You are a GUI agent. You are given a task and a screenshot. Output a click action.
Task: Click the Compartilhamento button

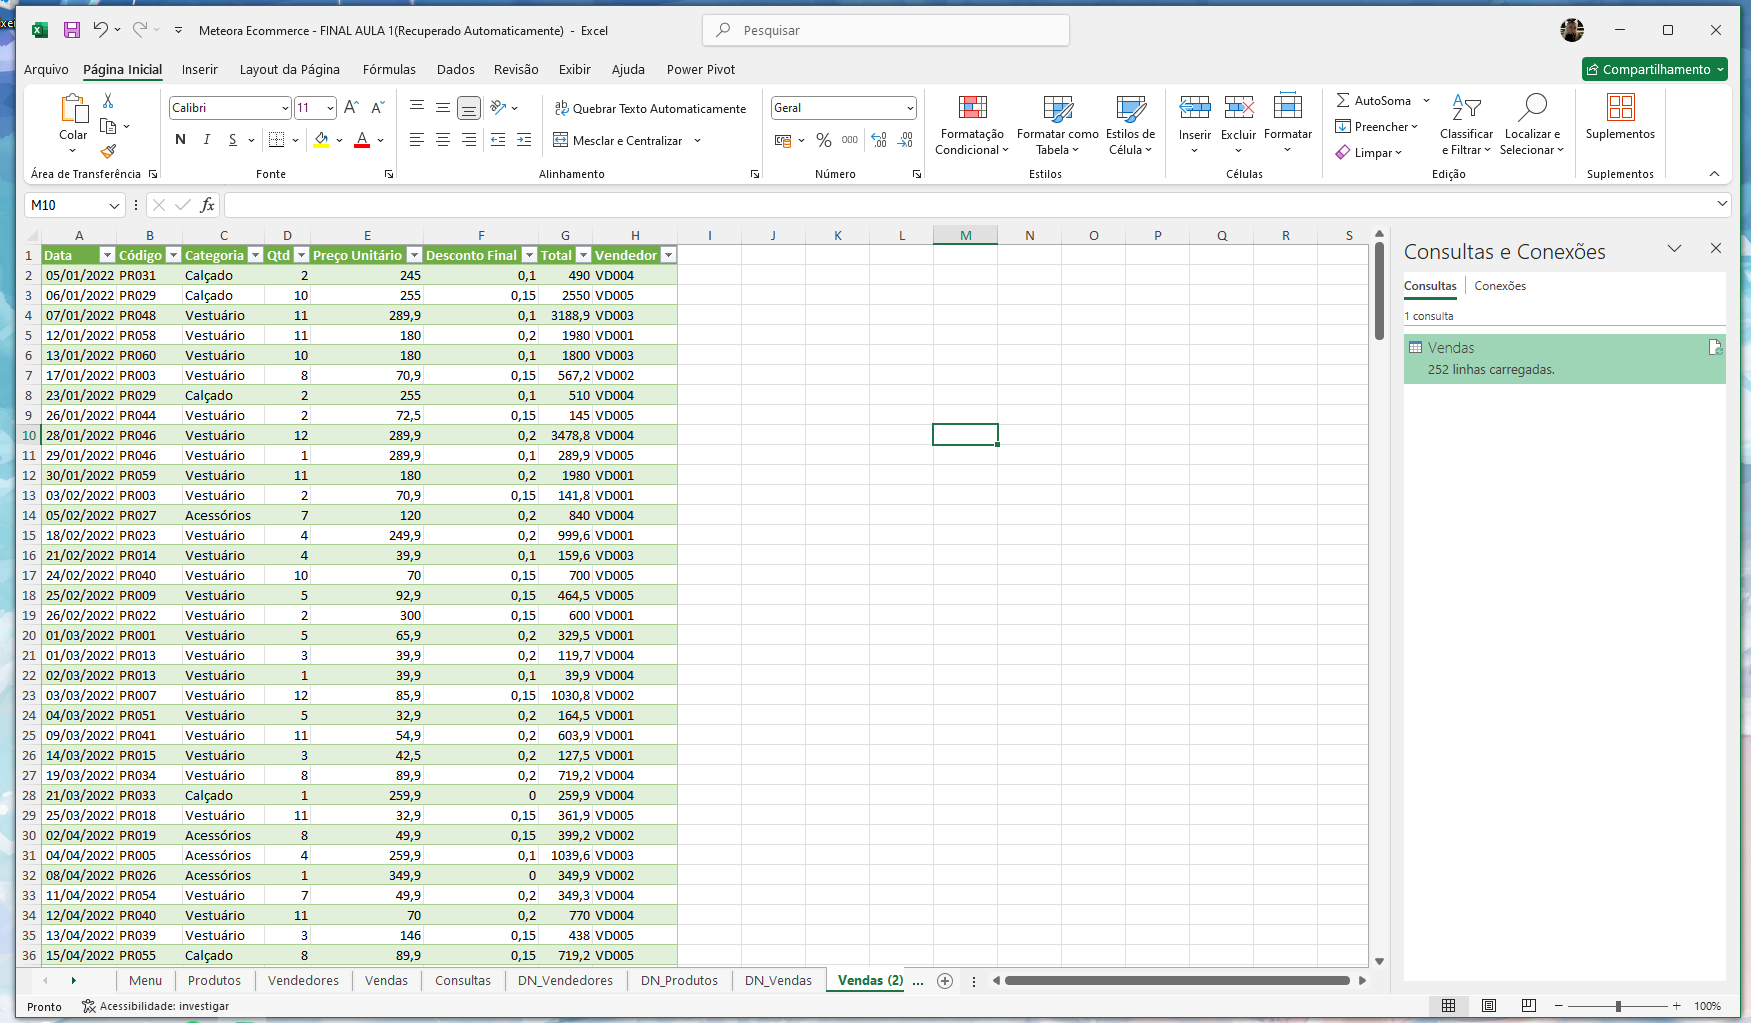pos(1654,70)
